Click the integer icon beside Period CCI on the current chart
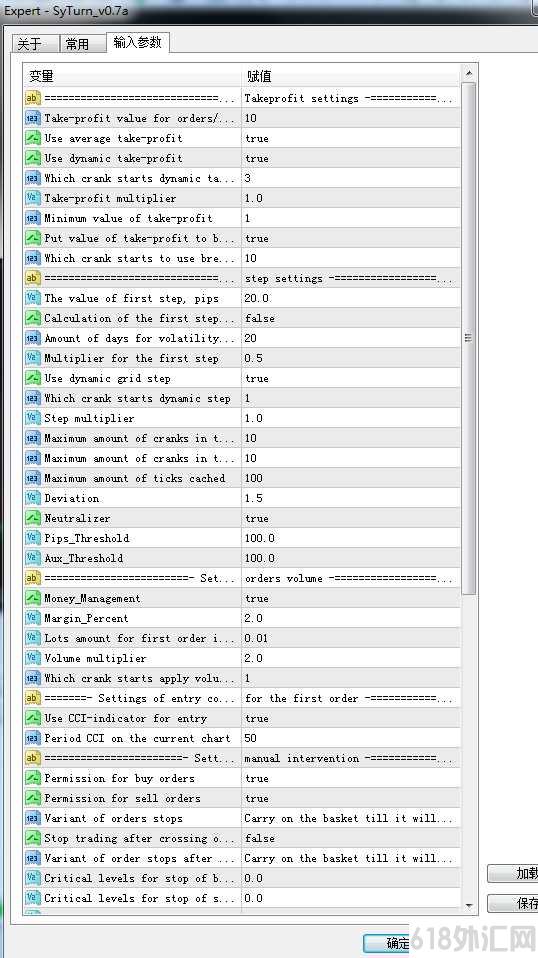Screen dimensions: 538x958 point(32,738)
